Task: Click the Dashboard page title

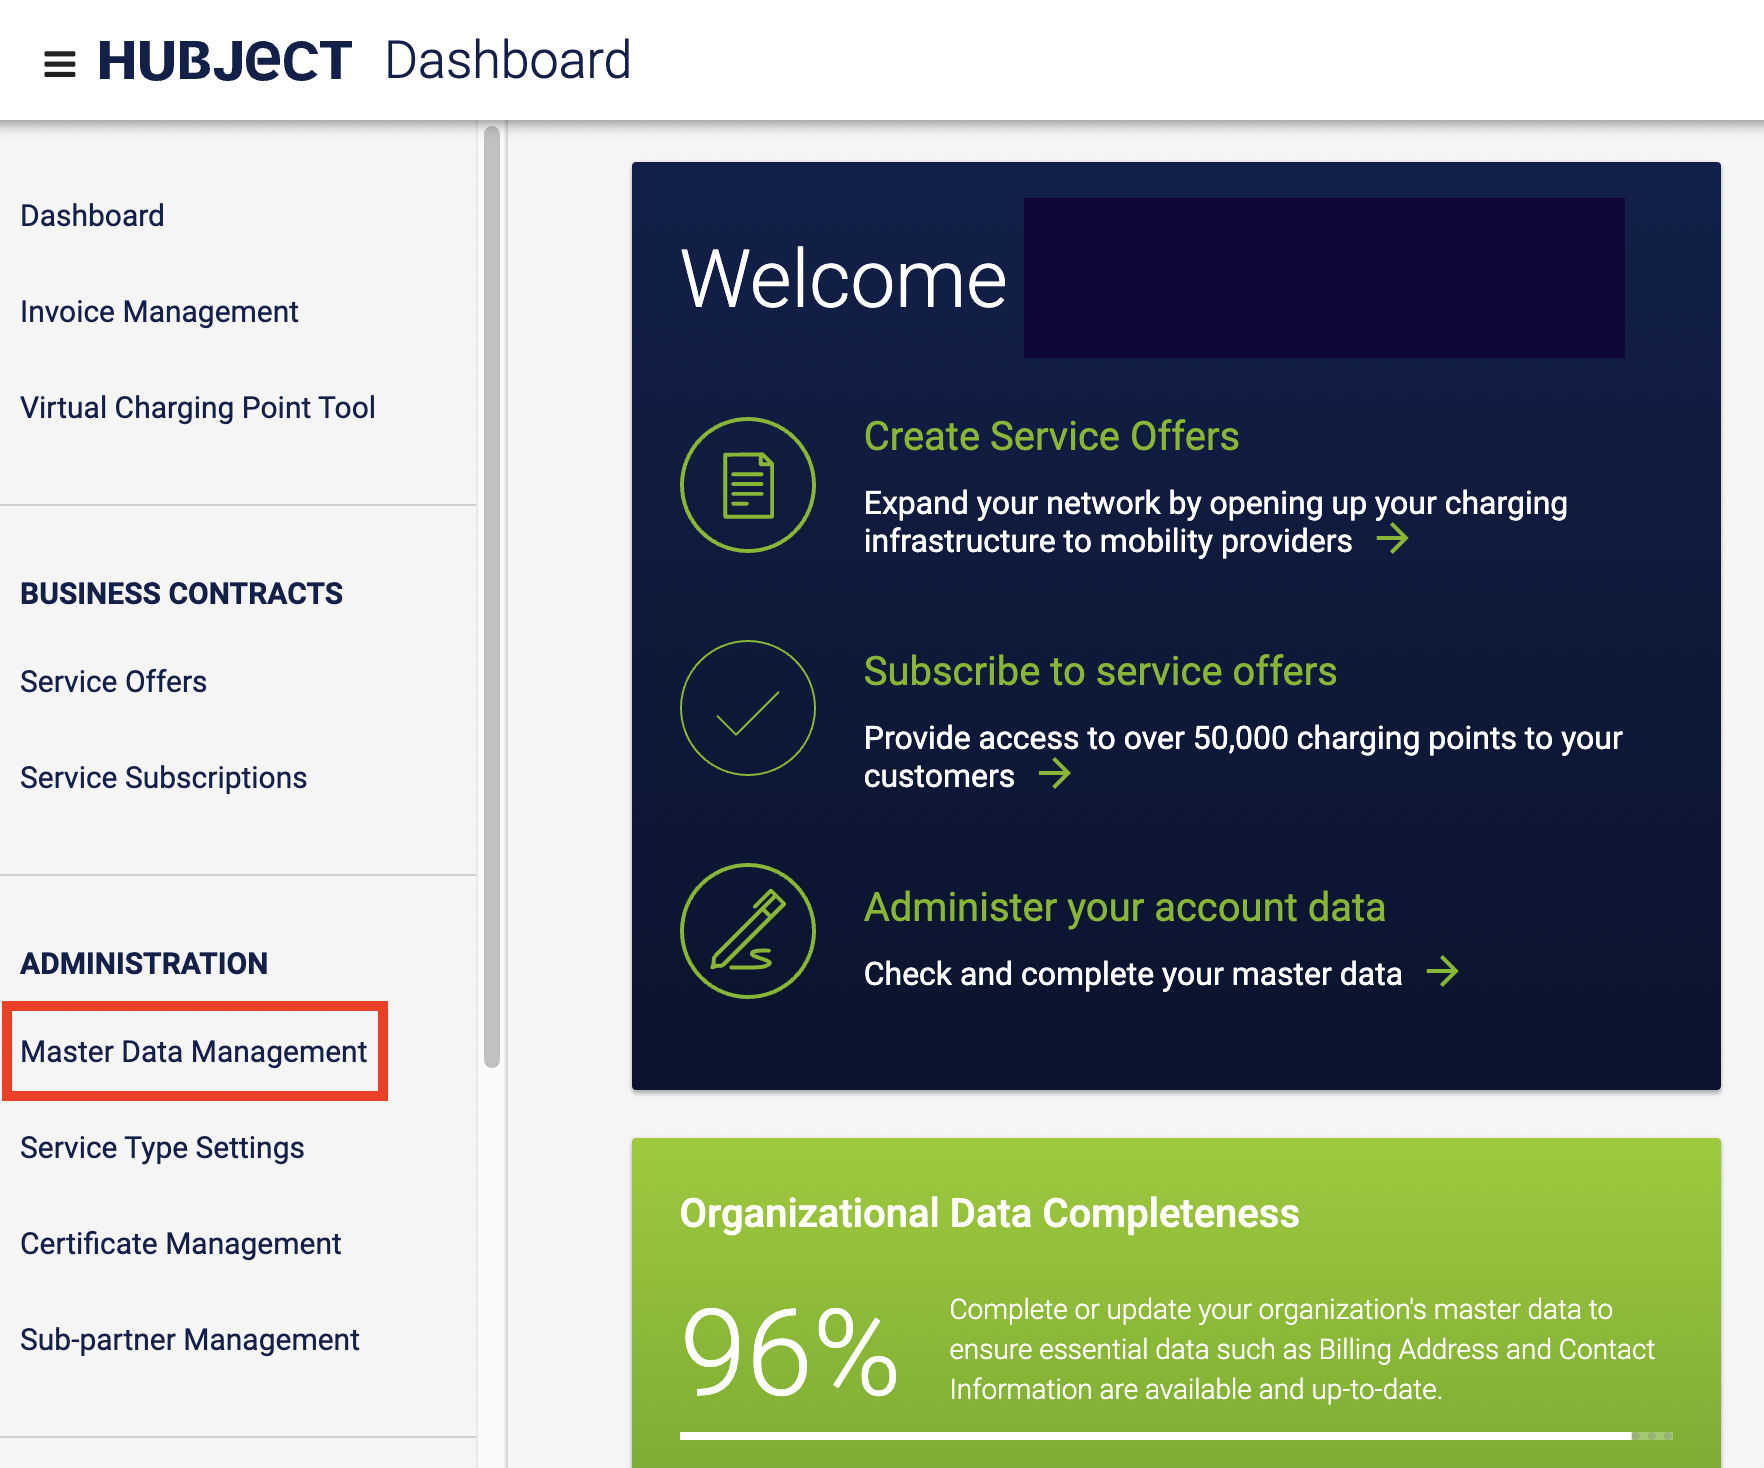Action: [x=508, y=60]
